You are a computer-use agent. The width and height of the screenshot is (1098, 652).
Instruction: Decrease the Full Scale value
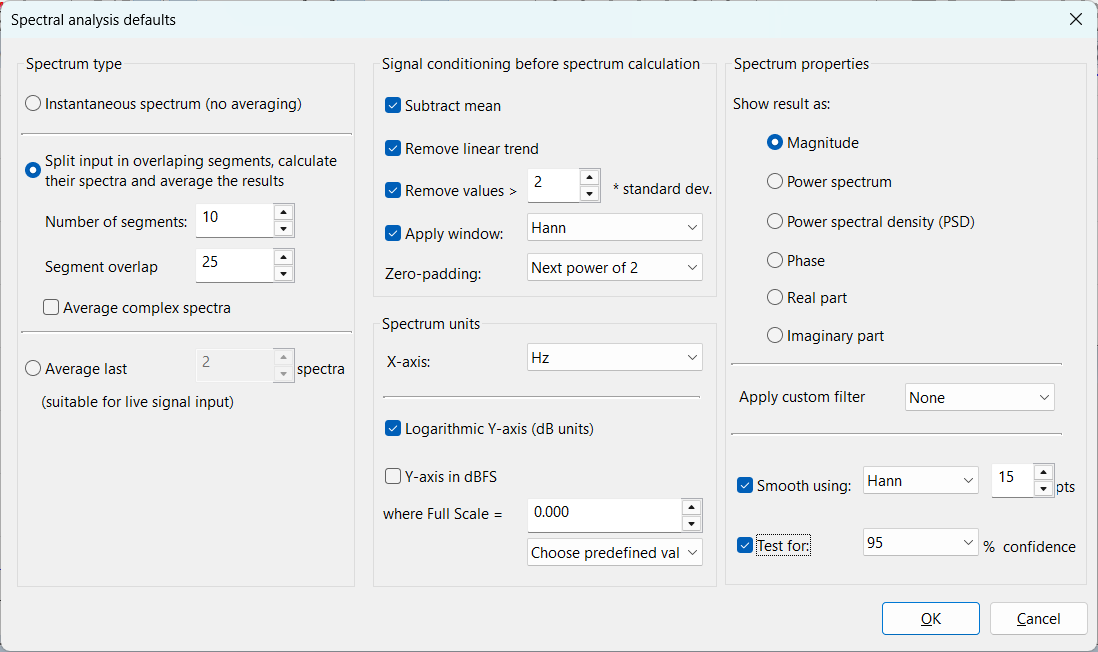click(x=692, y=524)
